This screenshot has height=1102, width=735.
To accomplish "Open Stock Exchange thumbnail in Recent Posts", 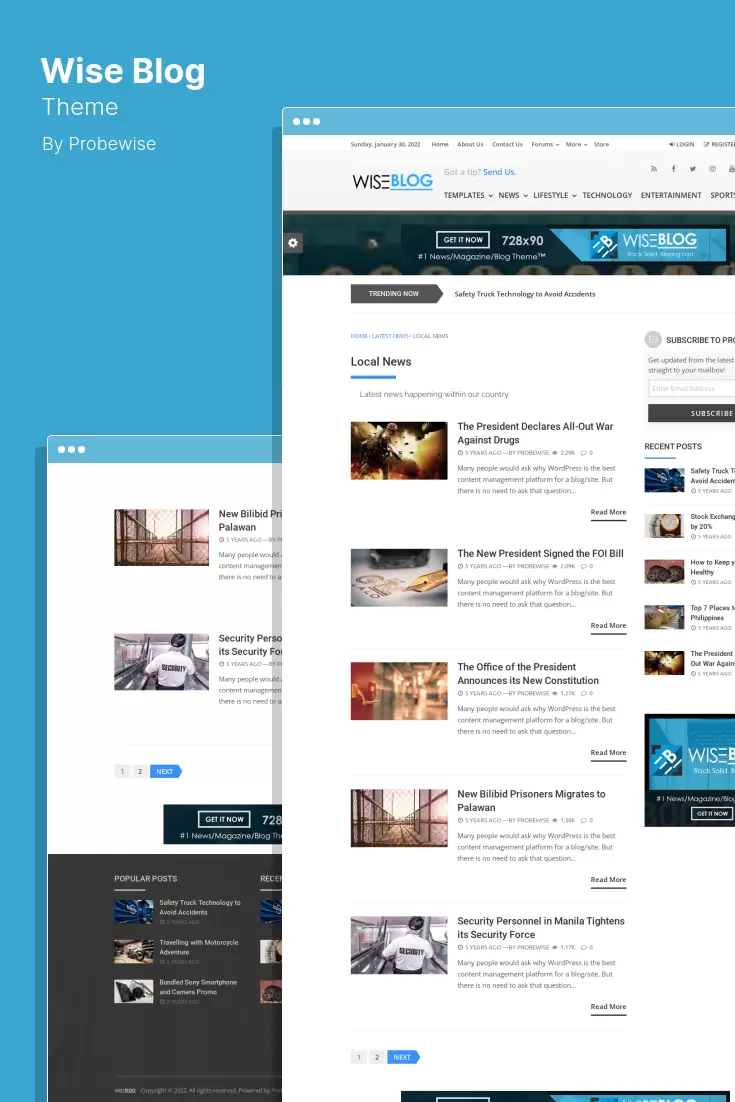I will point(664,526).
